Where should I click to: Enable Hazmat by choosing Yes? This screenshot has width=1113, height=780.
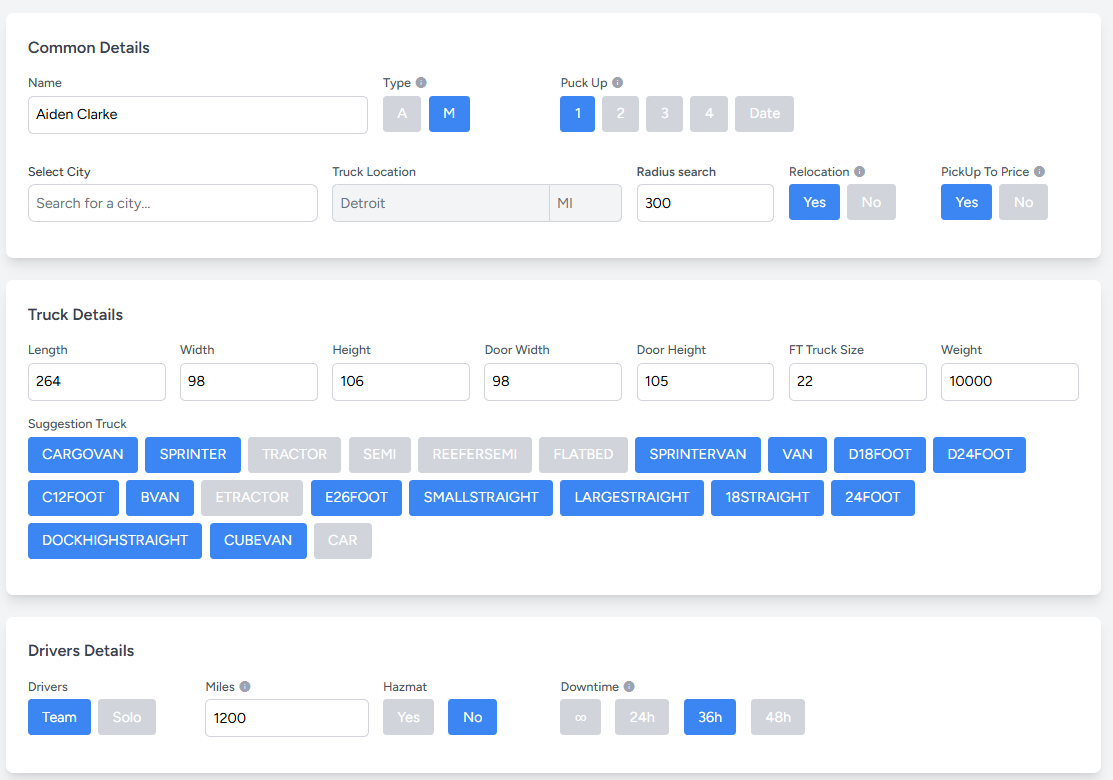click(408, 717)
